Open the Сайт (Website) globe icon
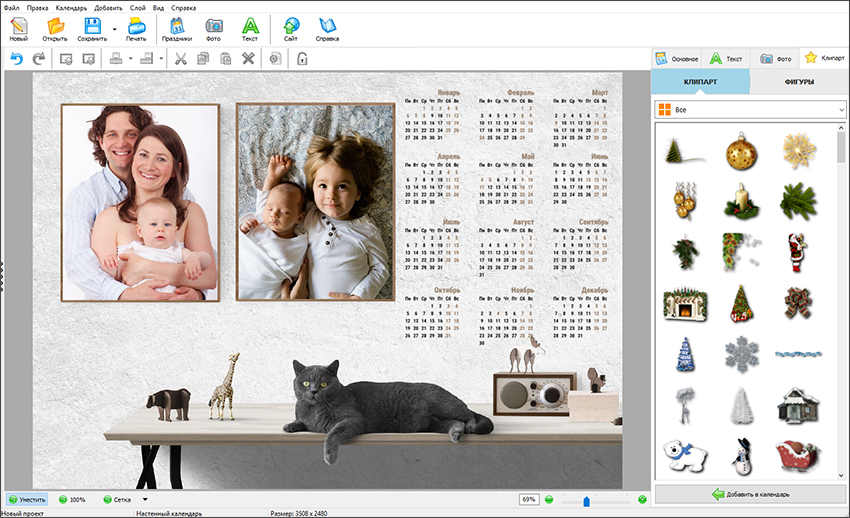850x518 pixels. coord(291,29)
